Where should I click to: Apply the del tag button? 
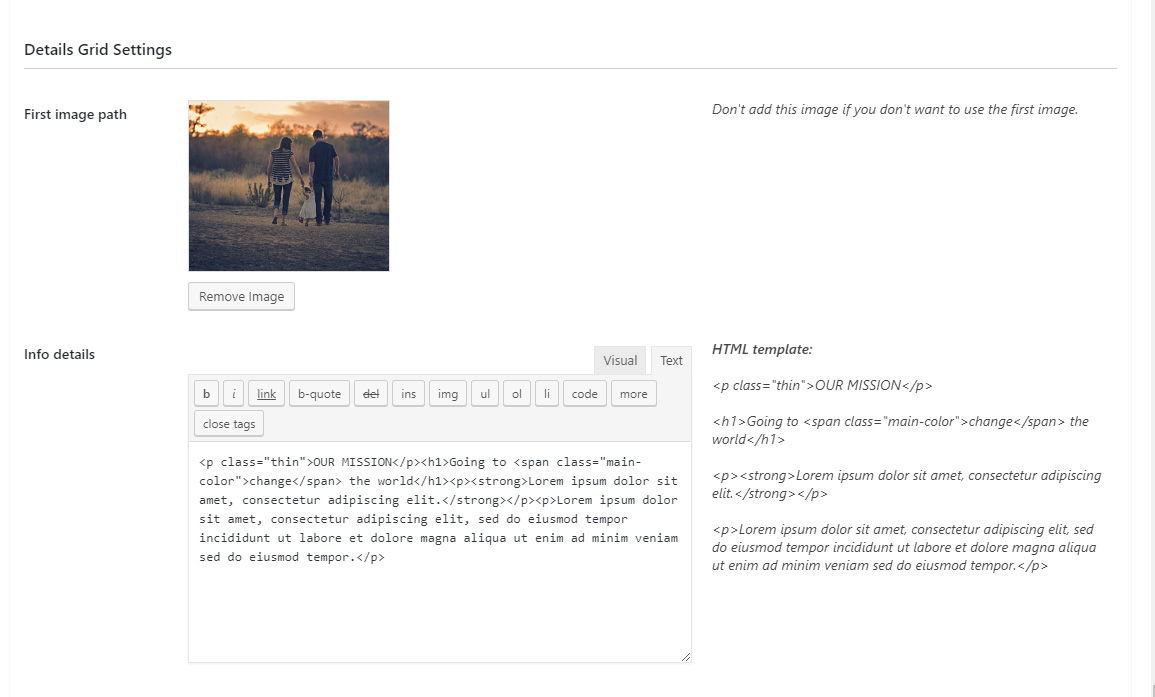click(371, 393)
